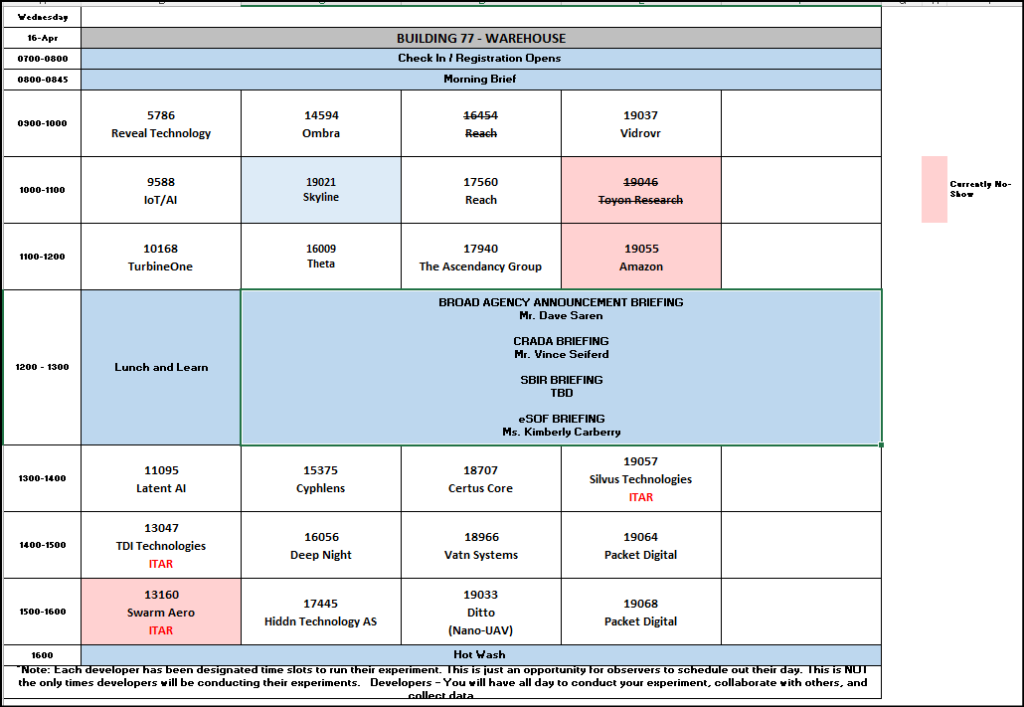This screenshot has width=1024, height=707.
Task: Select the 19021 Skyline cell
Action: pyautogui.click(x=321, y=190)
